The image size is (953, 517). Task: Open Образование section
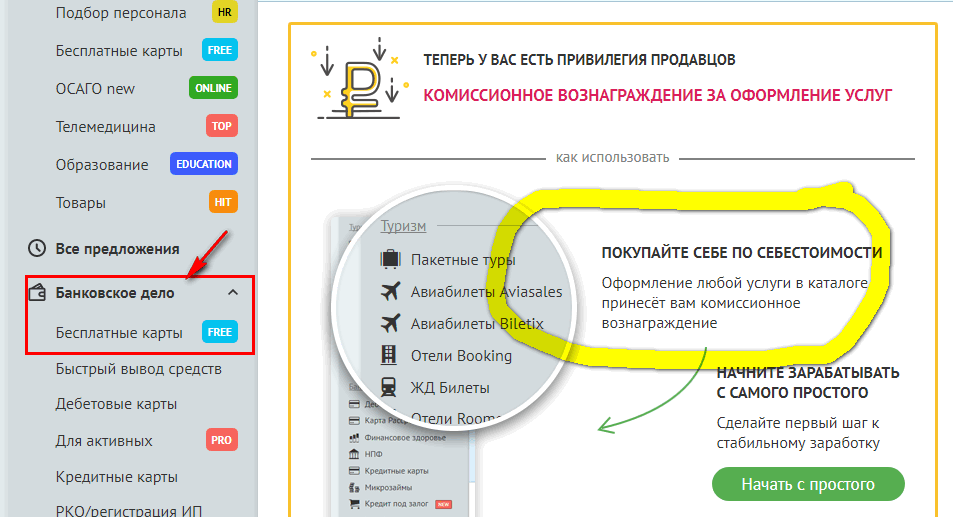point(102,165)
